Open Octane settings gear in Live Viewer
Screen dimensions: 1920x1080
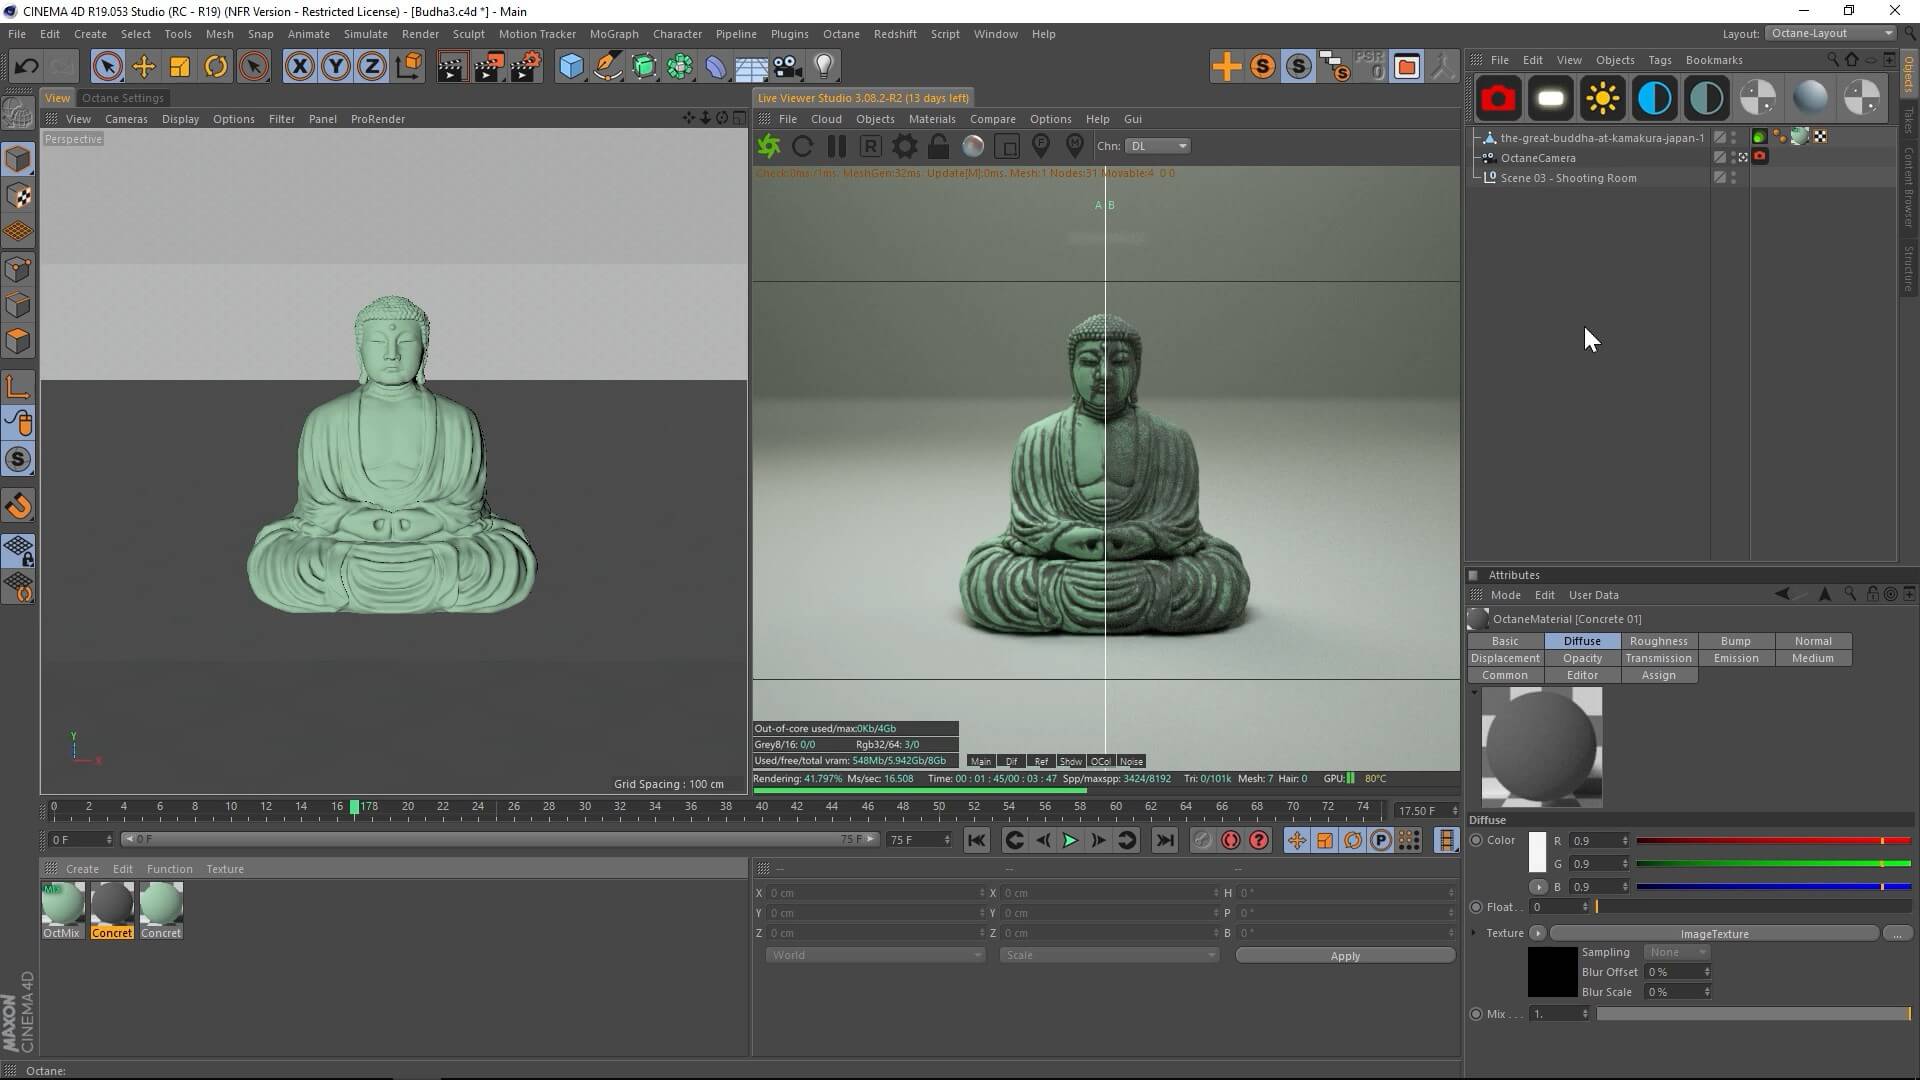(x=904, y=147)
